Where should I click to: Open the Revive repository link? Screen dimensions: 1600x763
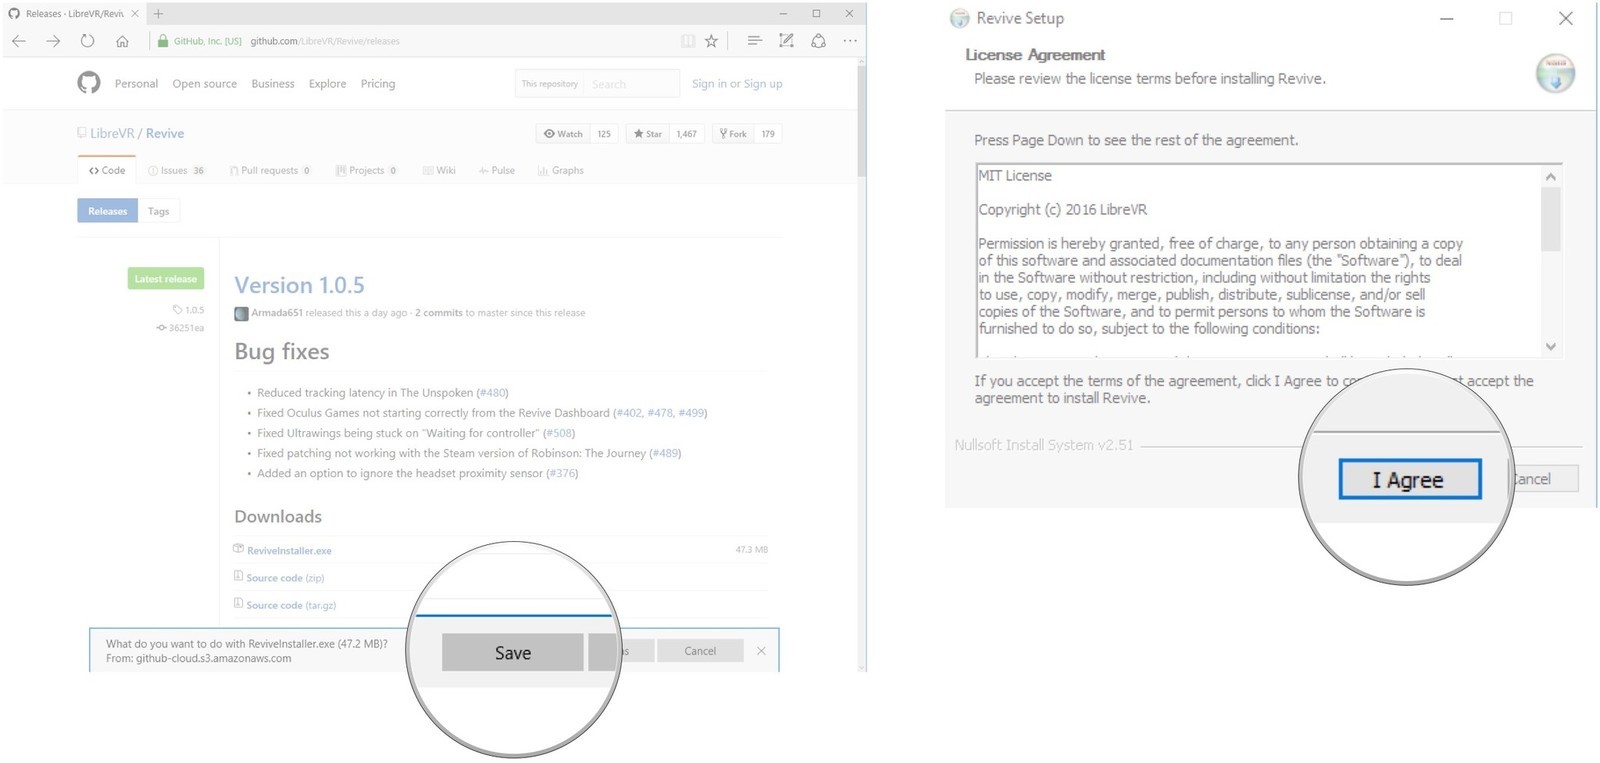click(165, 133)
